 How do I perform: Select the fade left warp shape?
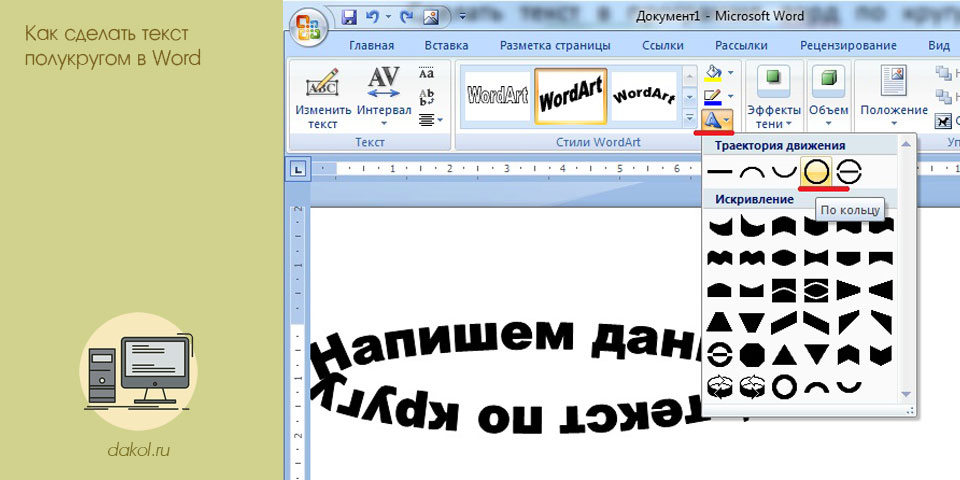click(x=881, y=290)
